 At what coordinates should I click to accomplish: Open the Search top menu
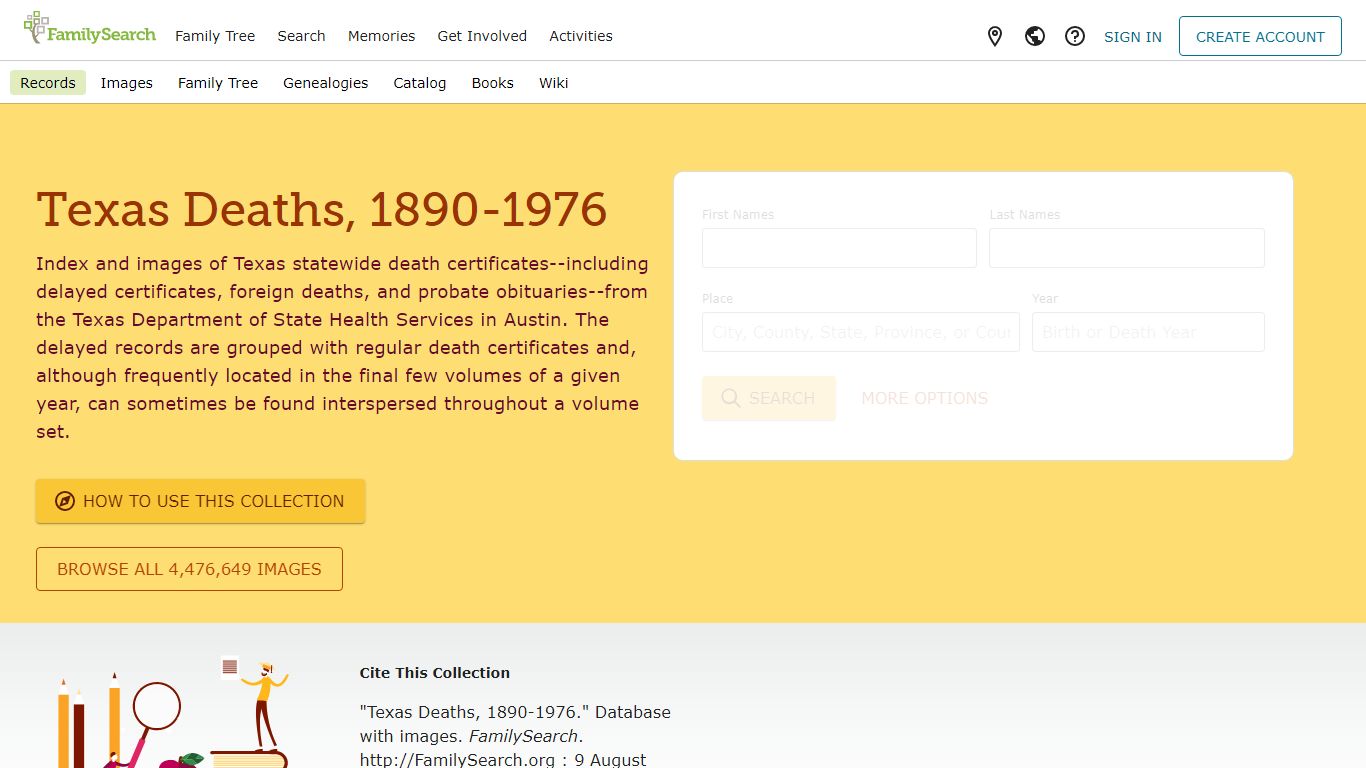point(301,36)
